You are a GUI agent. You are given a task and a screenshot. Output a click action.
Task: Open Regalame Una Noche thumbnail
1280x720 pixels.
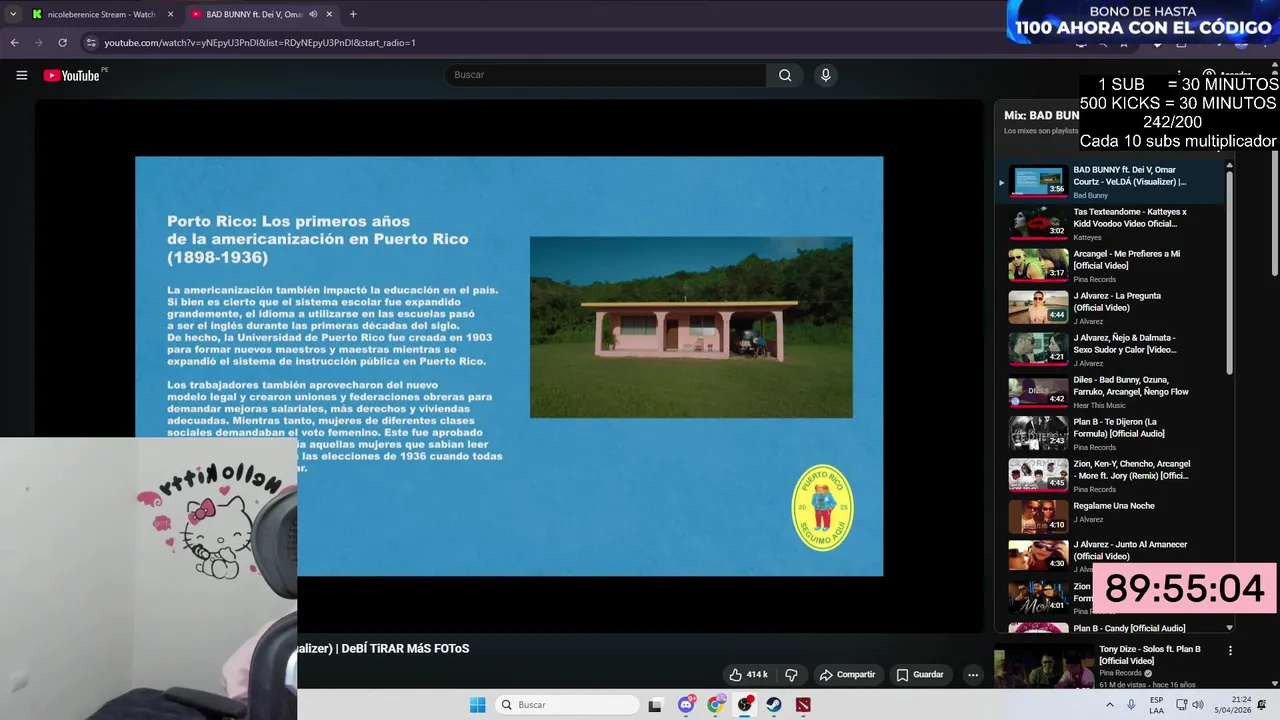click(x=1038, y=517)
